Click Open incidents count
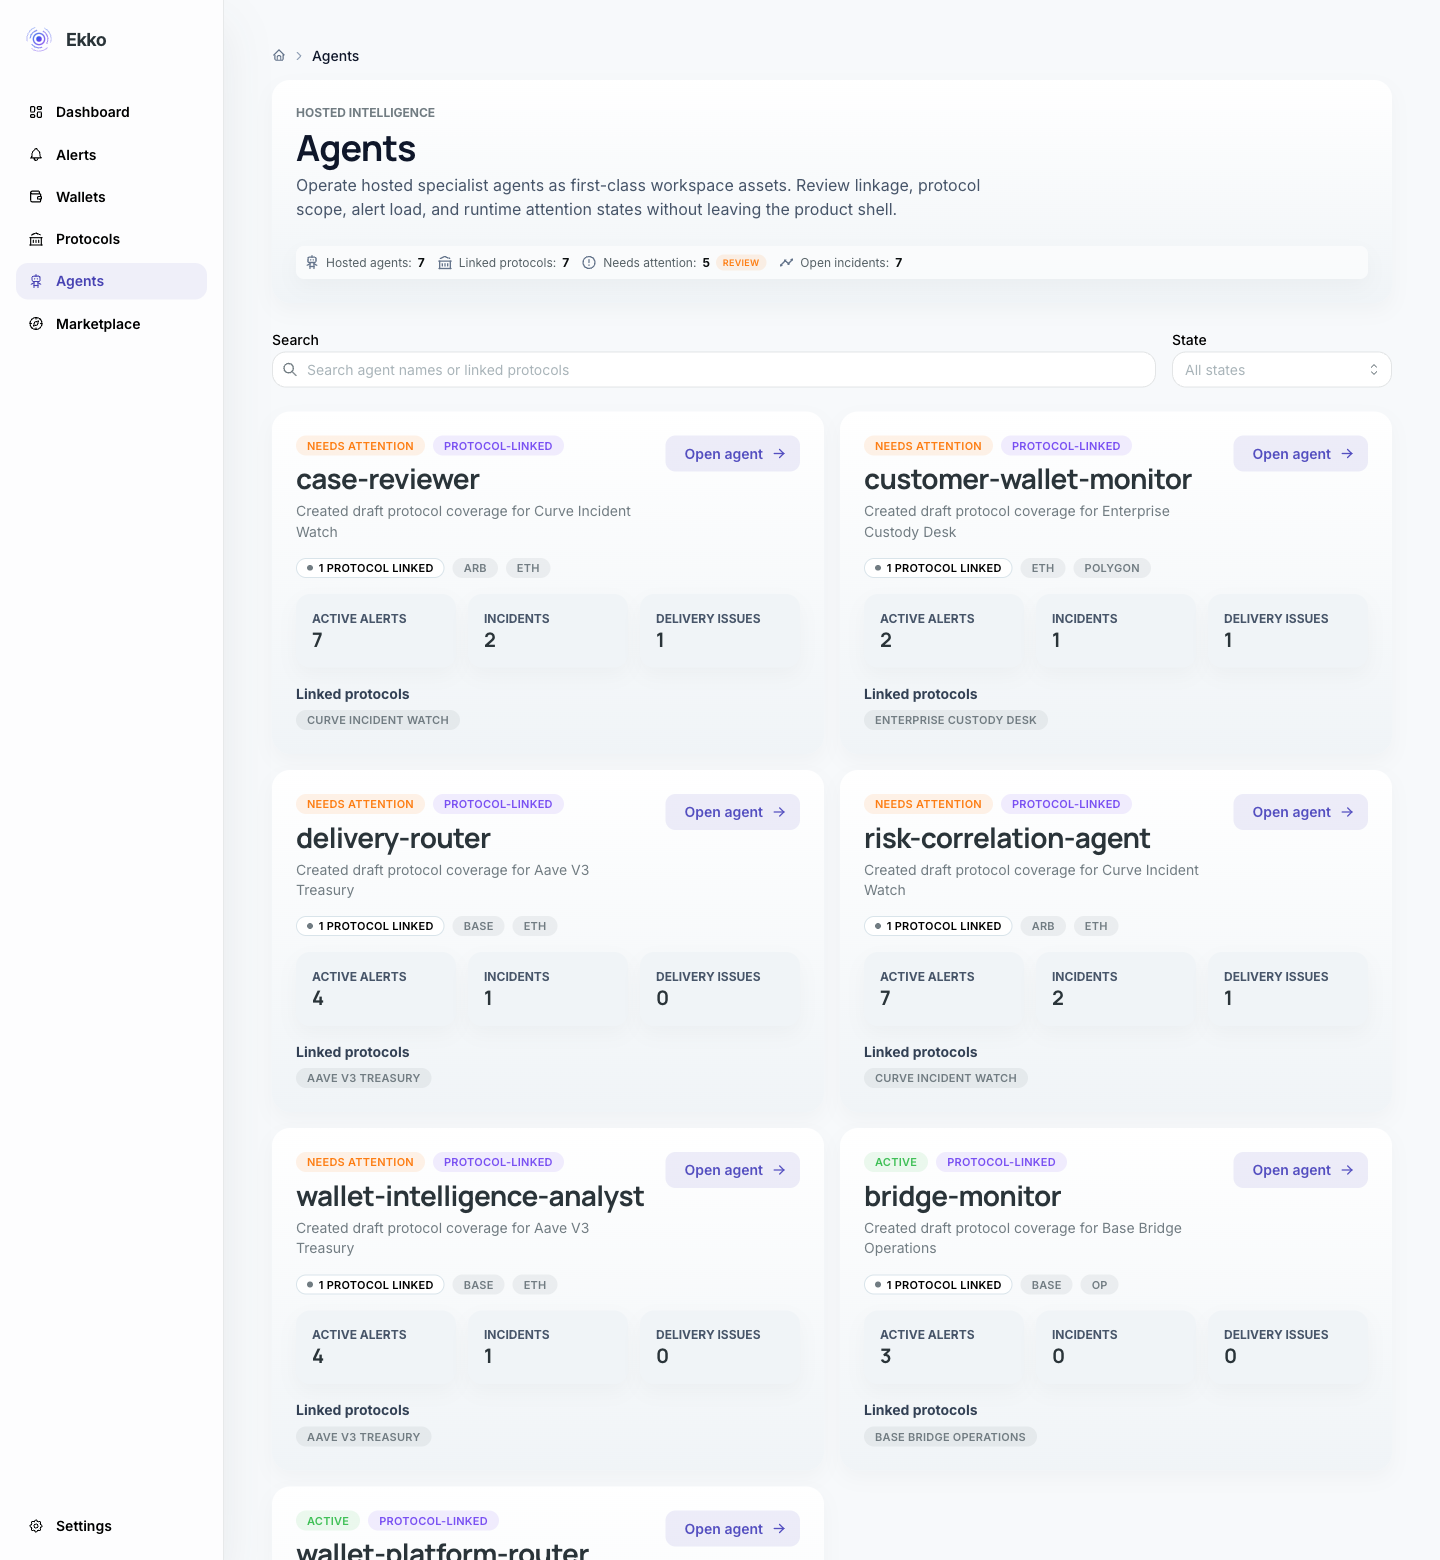 899,263
